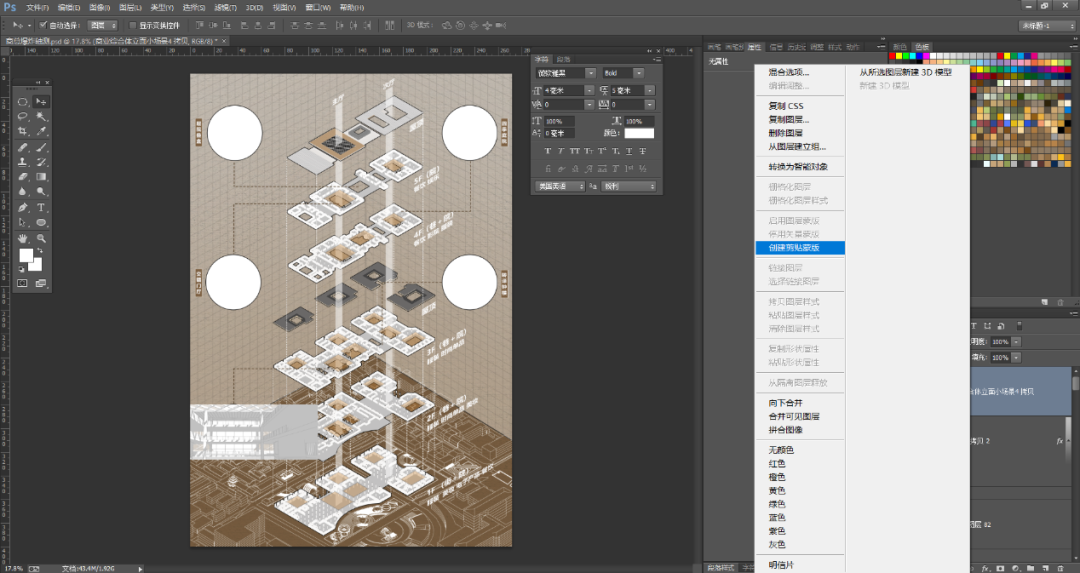The width and height of the screenshot is (1080, 573).
Task: Select the Brush tool
Action: 41,147
